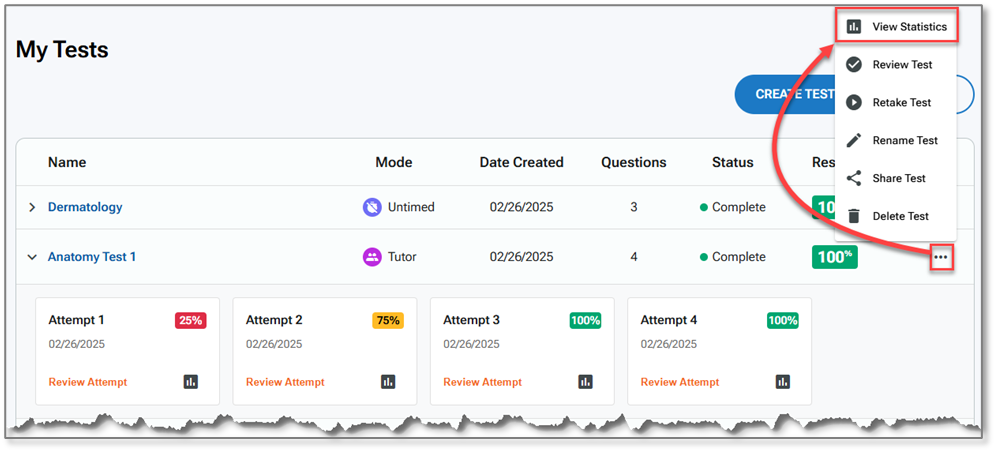Choose Rename Test from the menu

904,141
